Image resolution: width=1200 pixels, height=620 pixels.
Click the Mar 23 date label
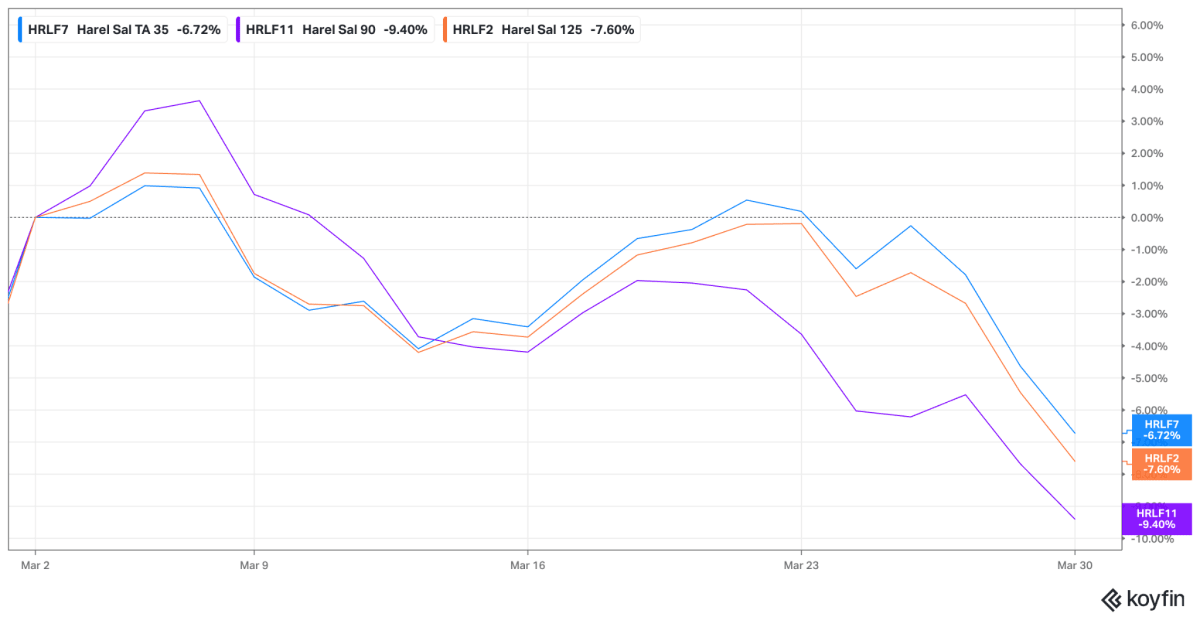[801, 565]
